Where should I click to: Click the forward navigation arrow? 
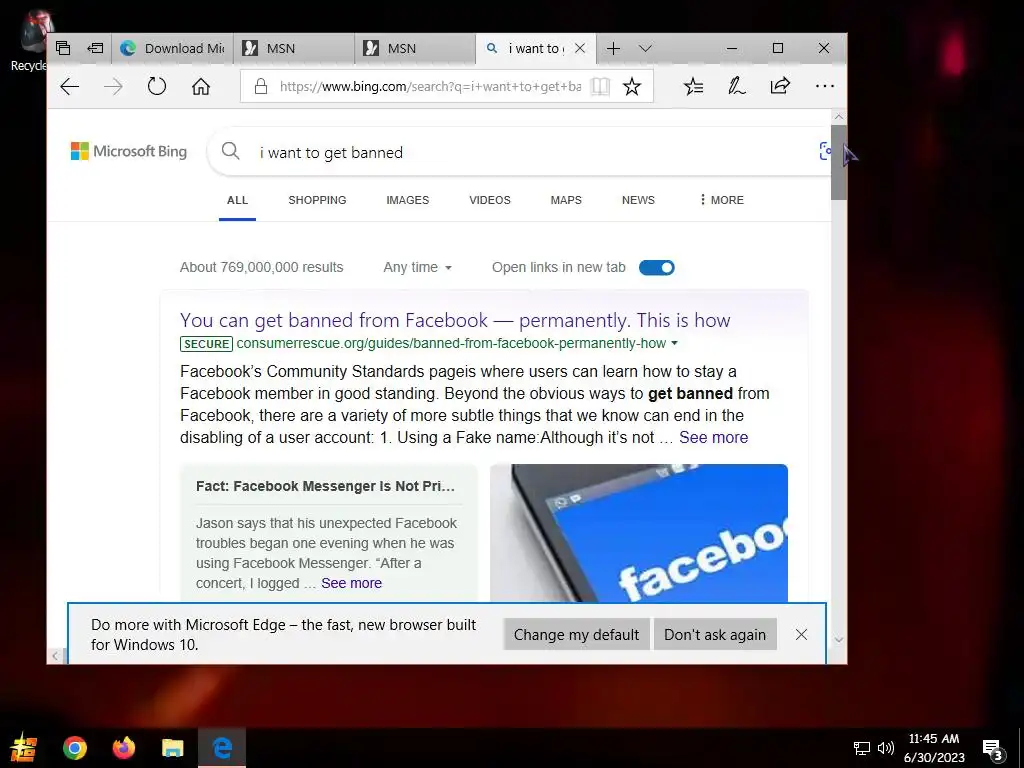coord(113,86)
